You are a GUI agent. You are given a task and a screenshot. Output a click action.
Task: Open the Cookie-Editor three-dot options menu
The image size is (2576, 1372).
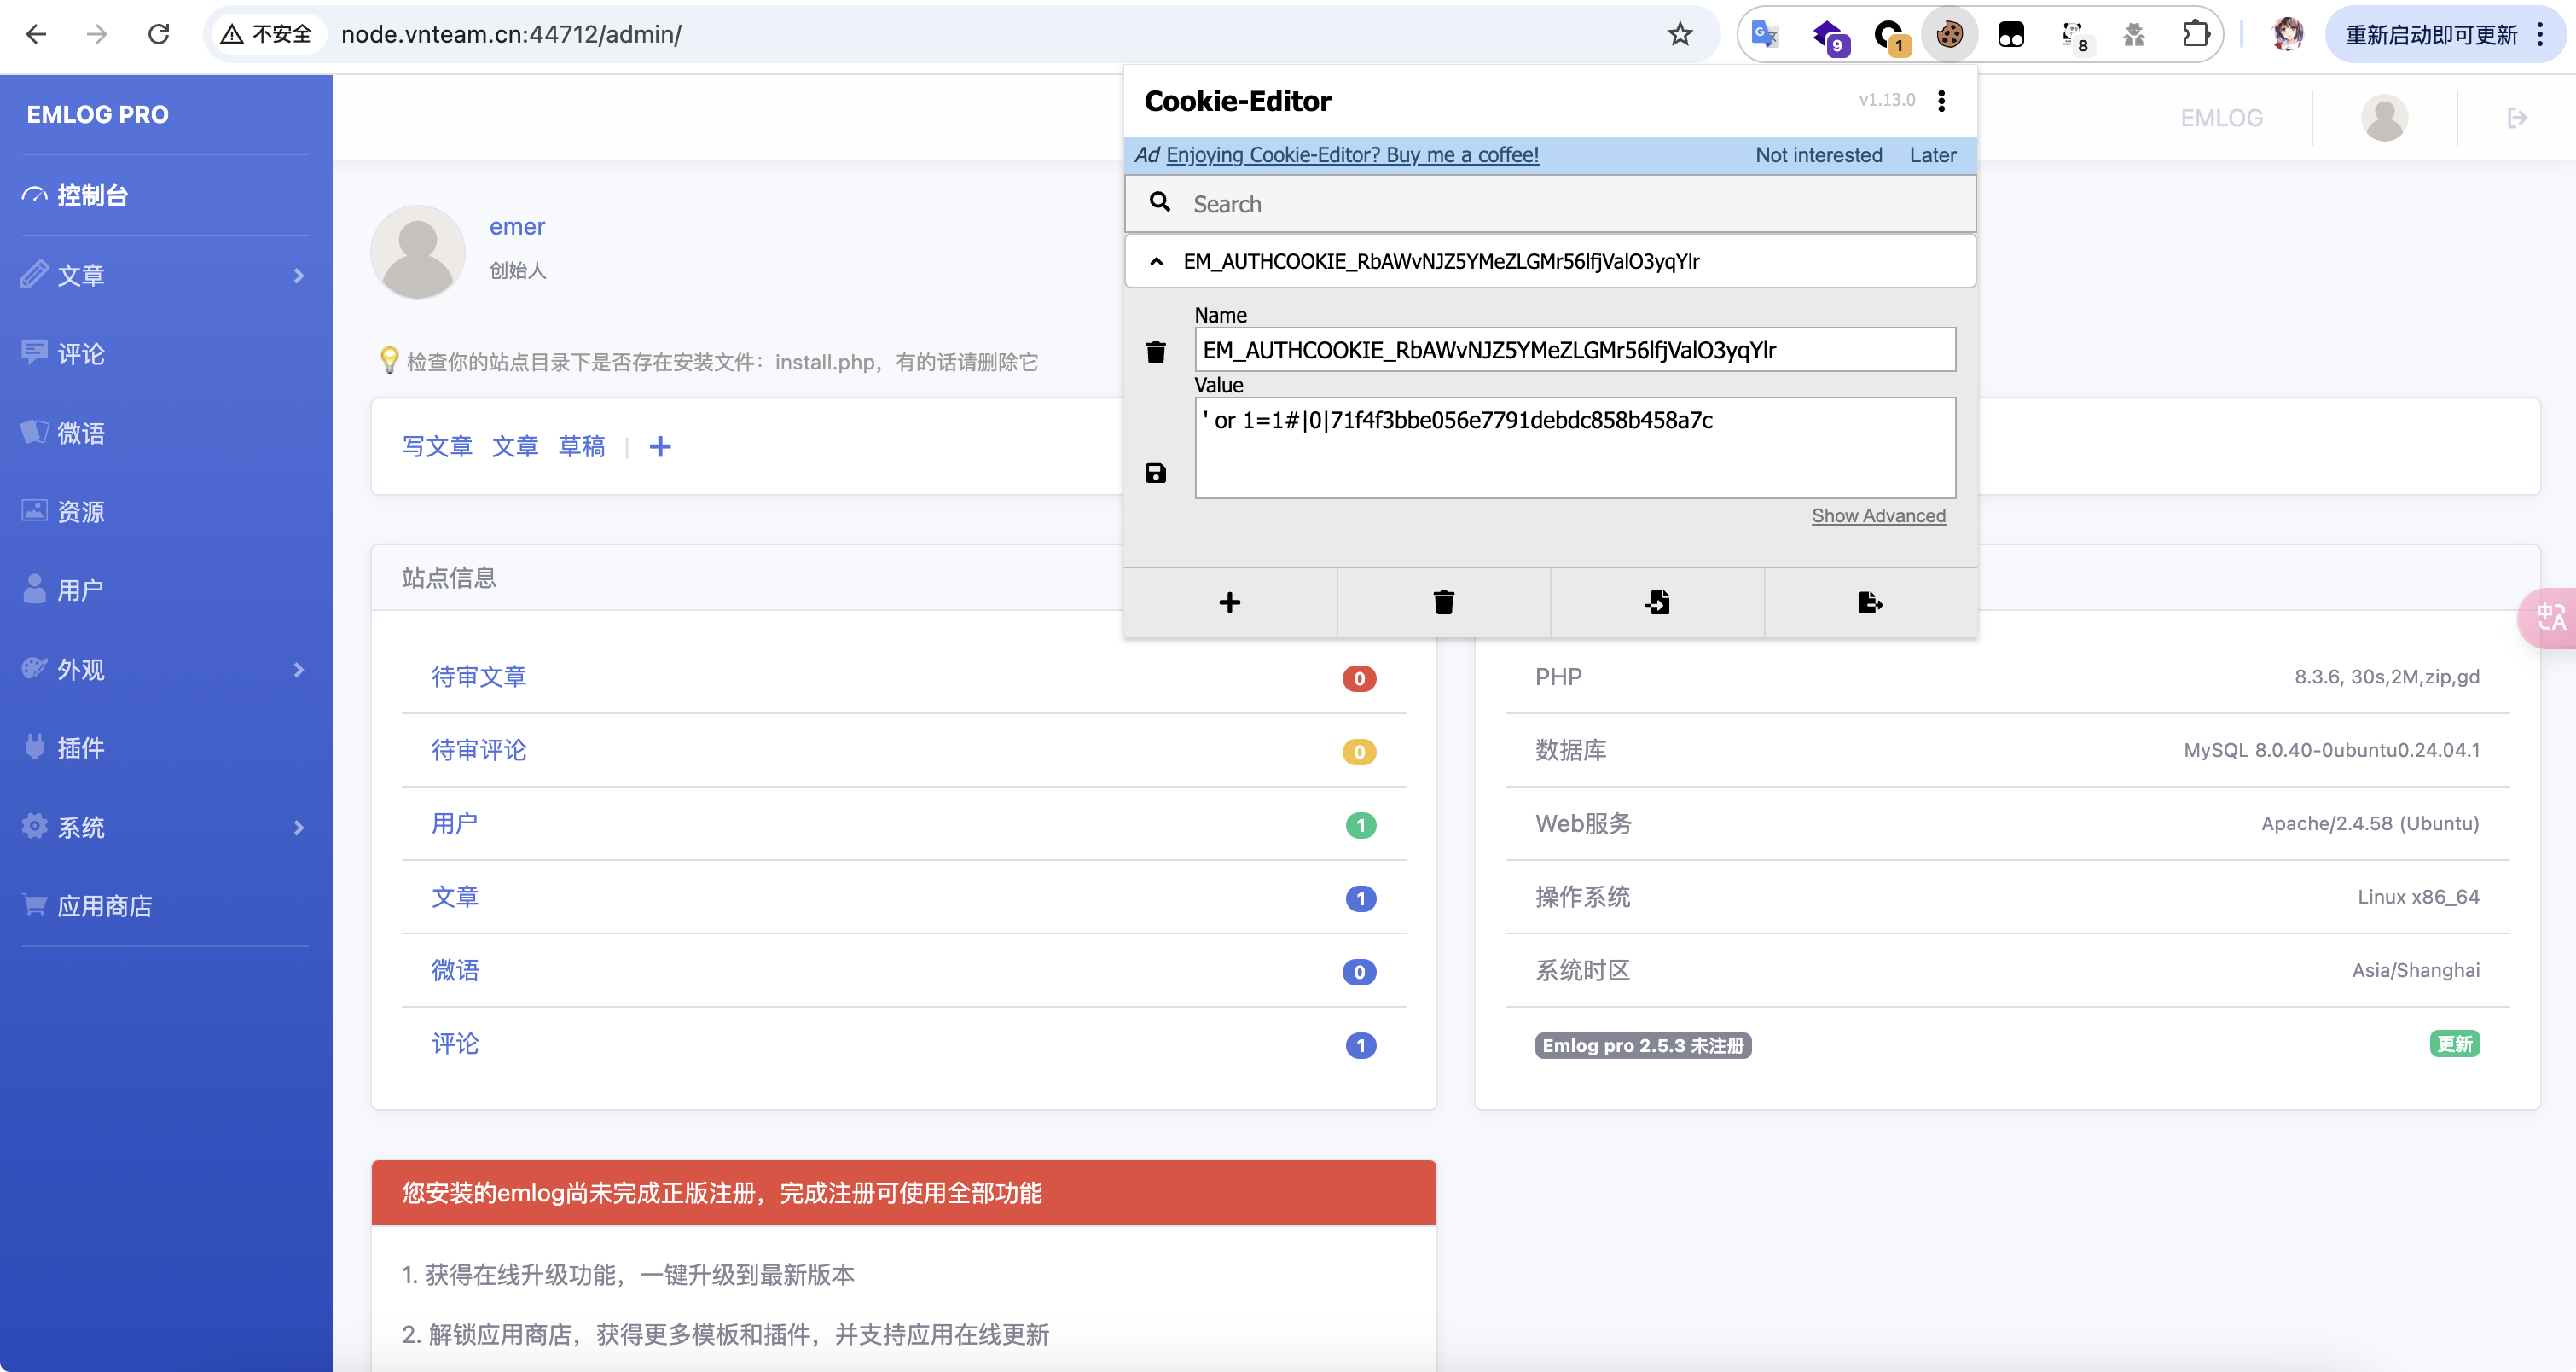[1941, 100]
